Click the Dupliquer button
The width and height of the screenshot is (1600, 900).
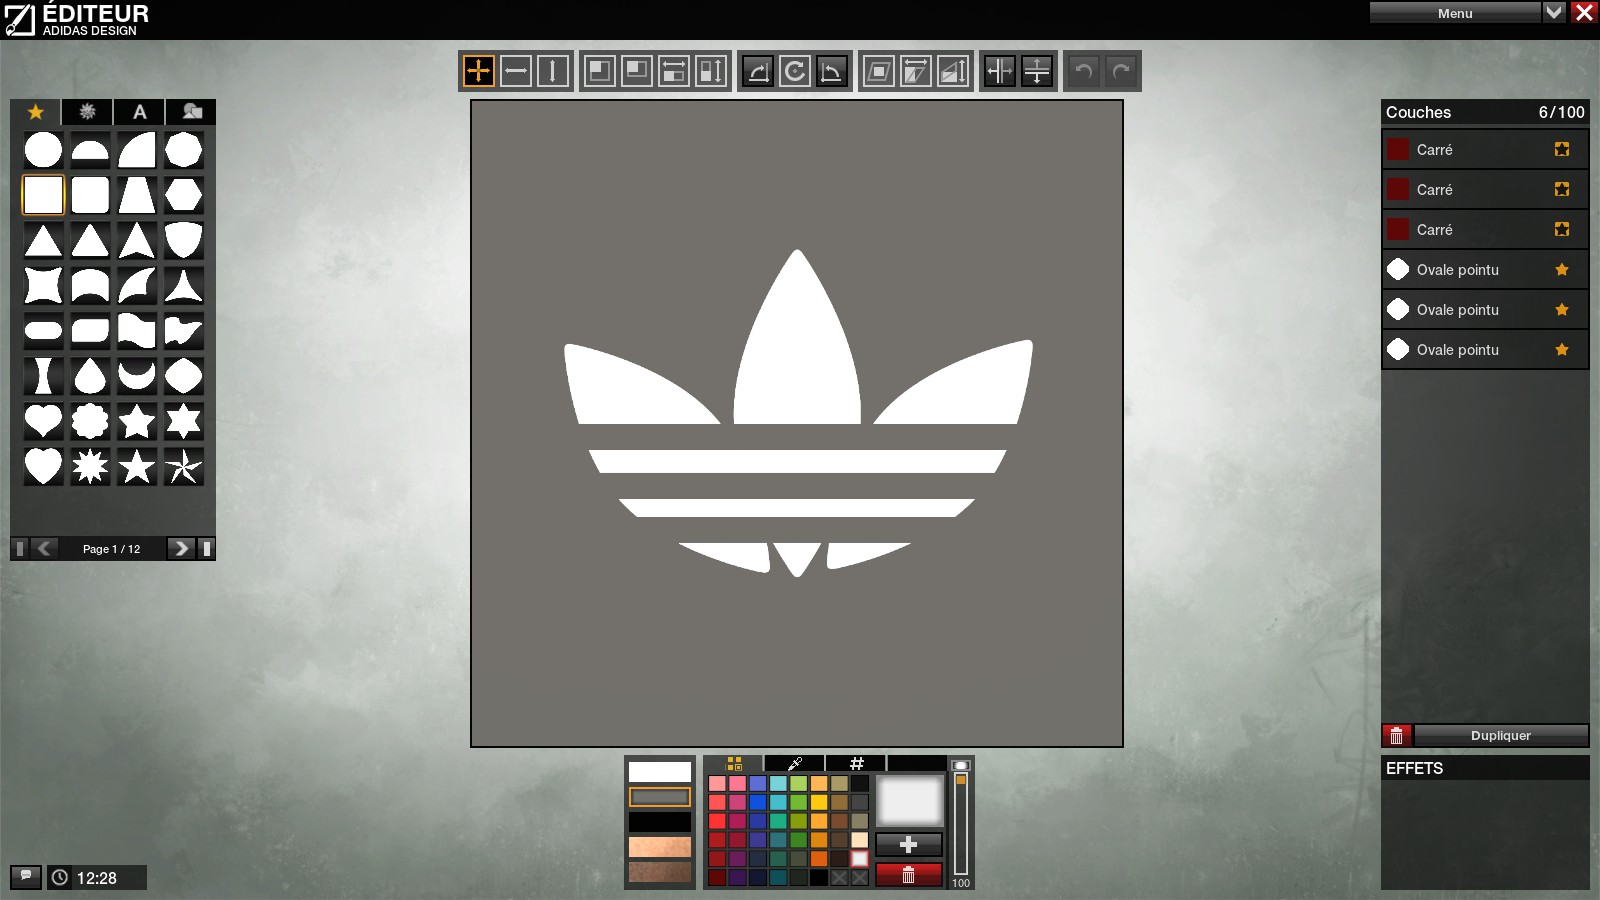[x=1501, y=736]
